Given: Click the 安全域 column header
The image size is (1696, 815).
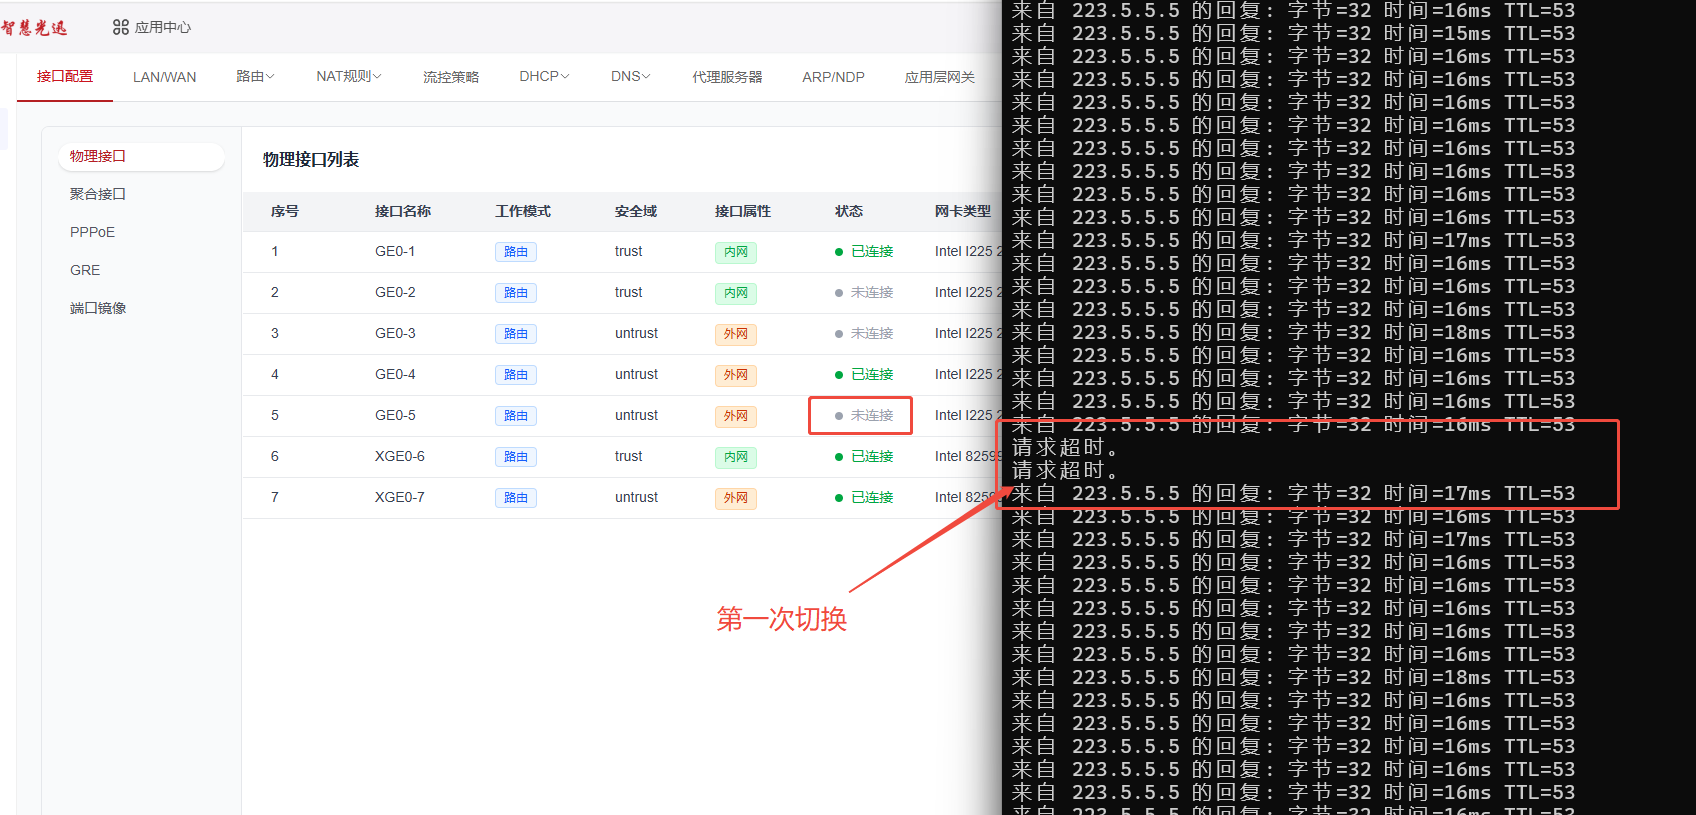Looking at the screenshot, I should [636, 211].
